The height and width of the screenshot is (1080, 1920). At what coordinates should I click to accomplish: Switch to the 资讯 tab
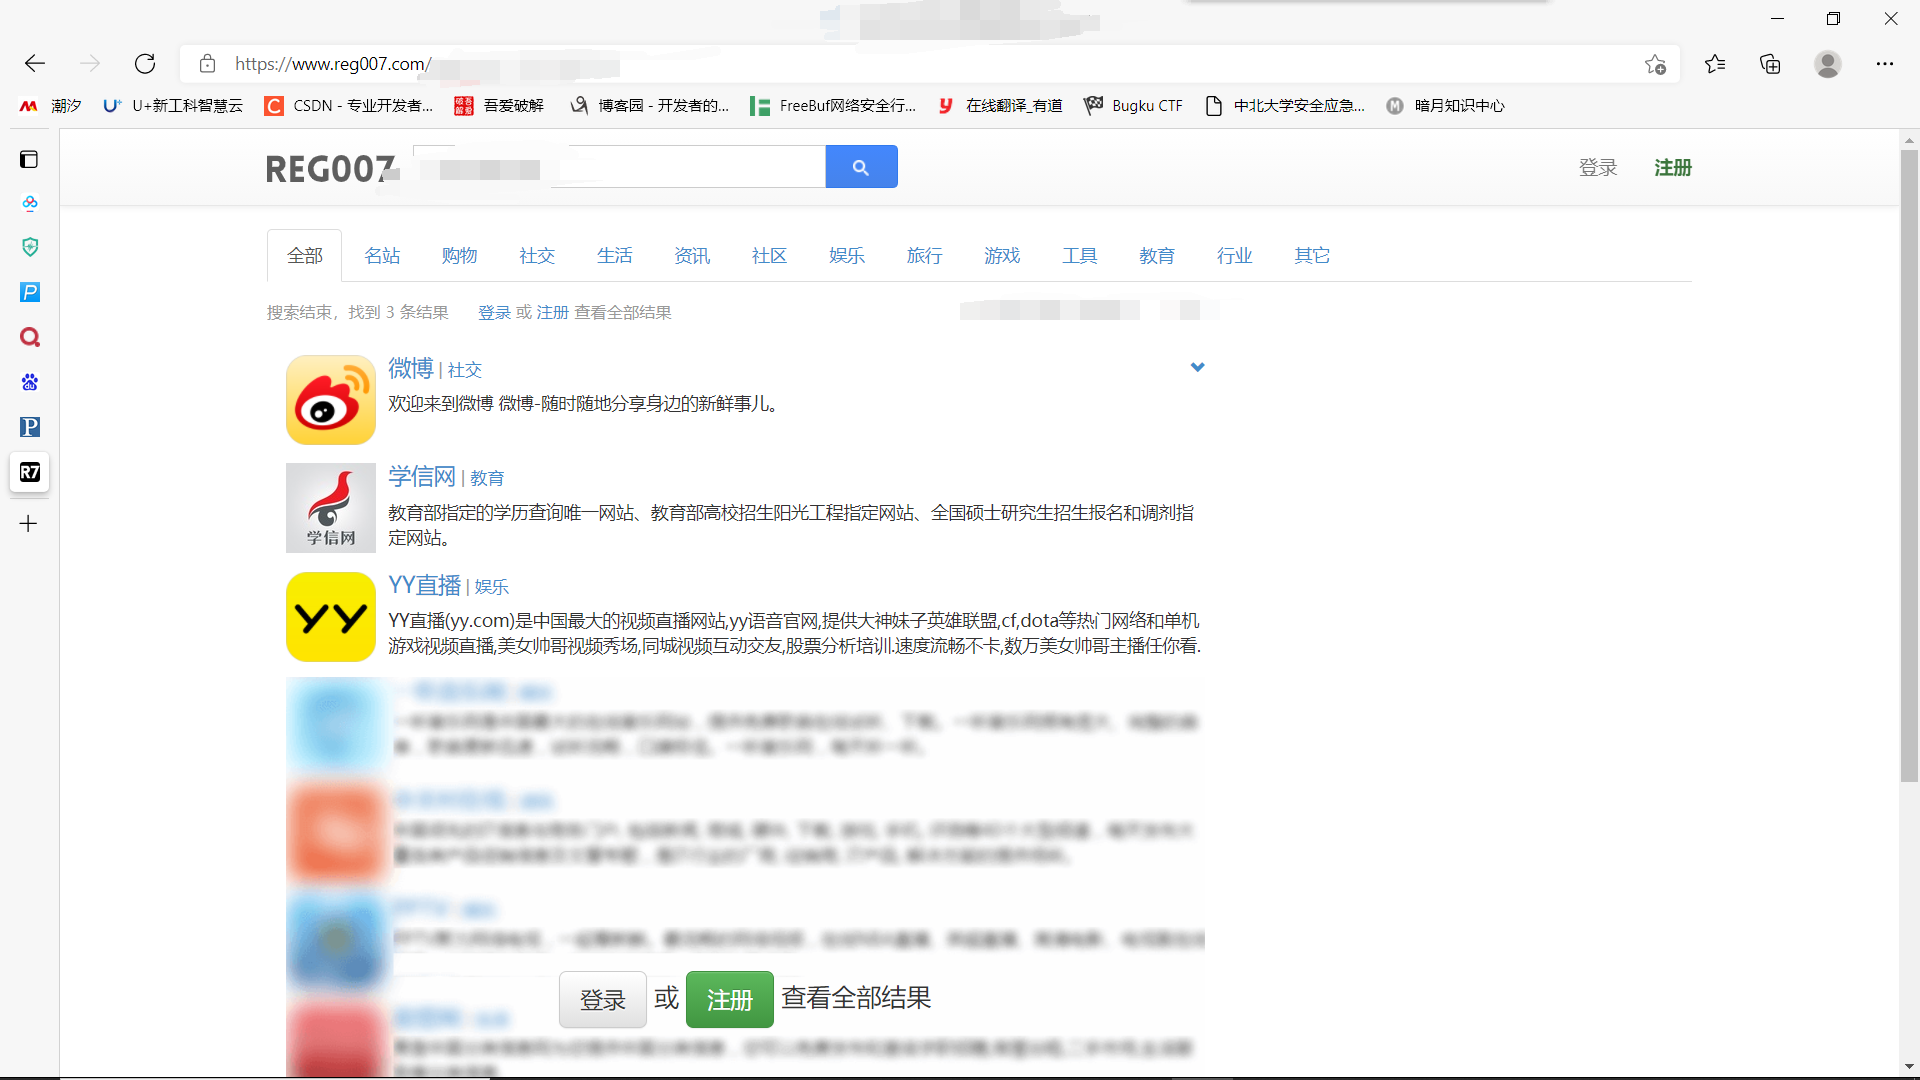coord(692,256)
